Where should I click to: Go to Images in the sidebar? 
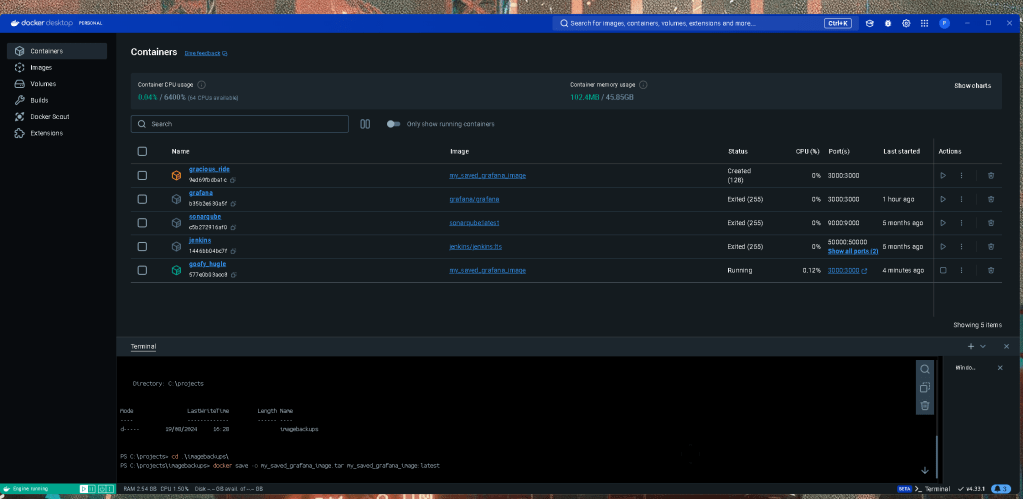(57, 67)
